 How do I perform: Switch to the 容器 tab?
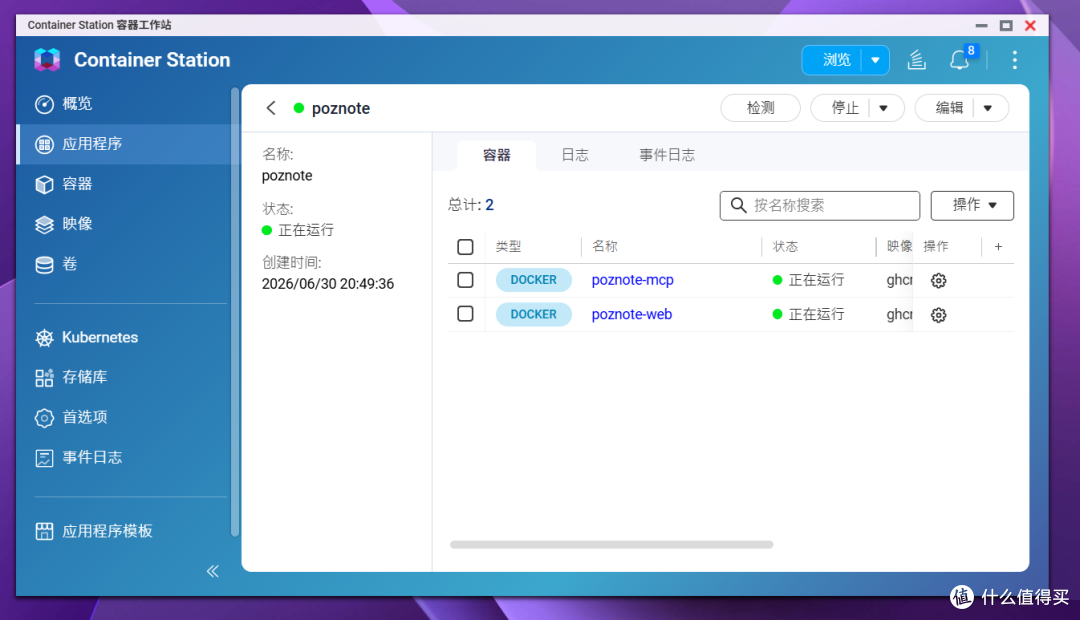(x=497, y=155)
